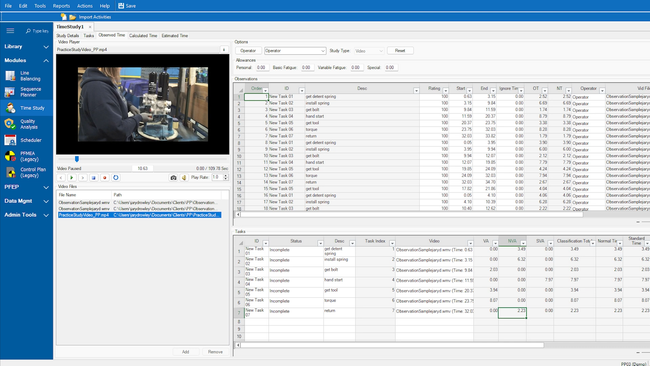650x366 pixels.
Task: Expand the Library section
Action: (x=46, y=47)
